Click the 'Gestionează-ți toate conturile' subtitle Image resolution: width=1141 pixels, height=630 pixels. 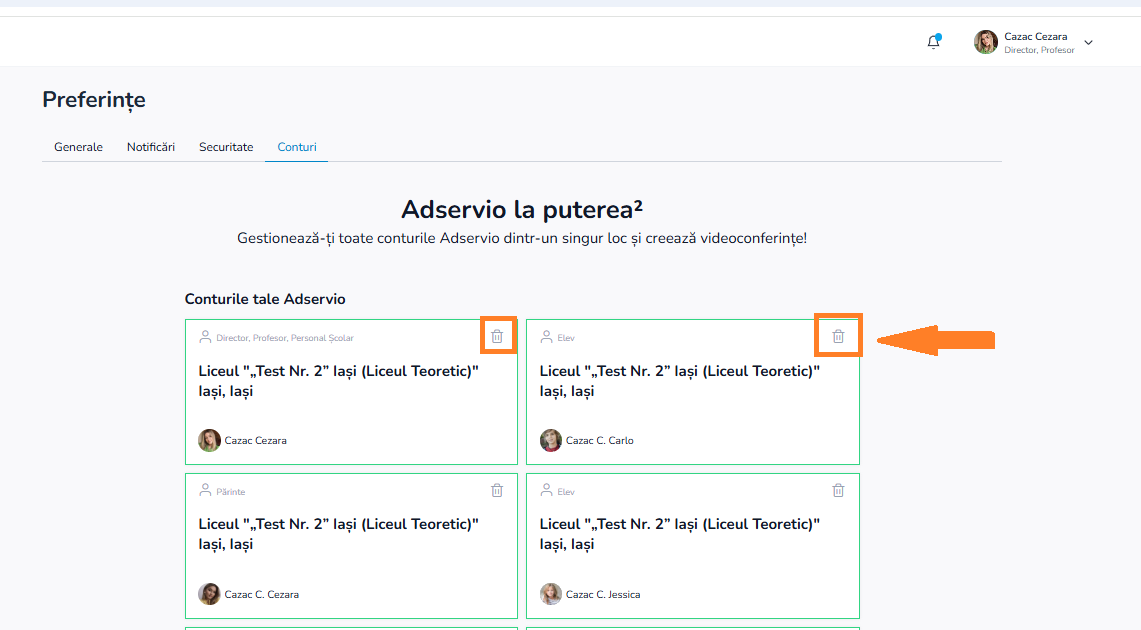pos(522,238)
